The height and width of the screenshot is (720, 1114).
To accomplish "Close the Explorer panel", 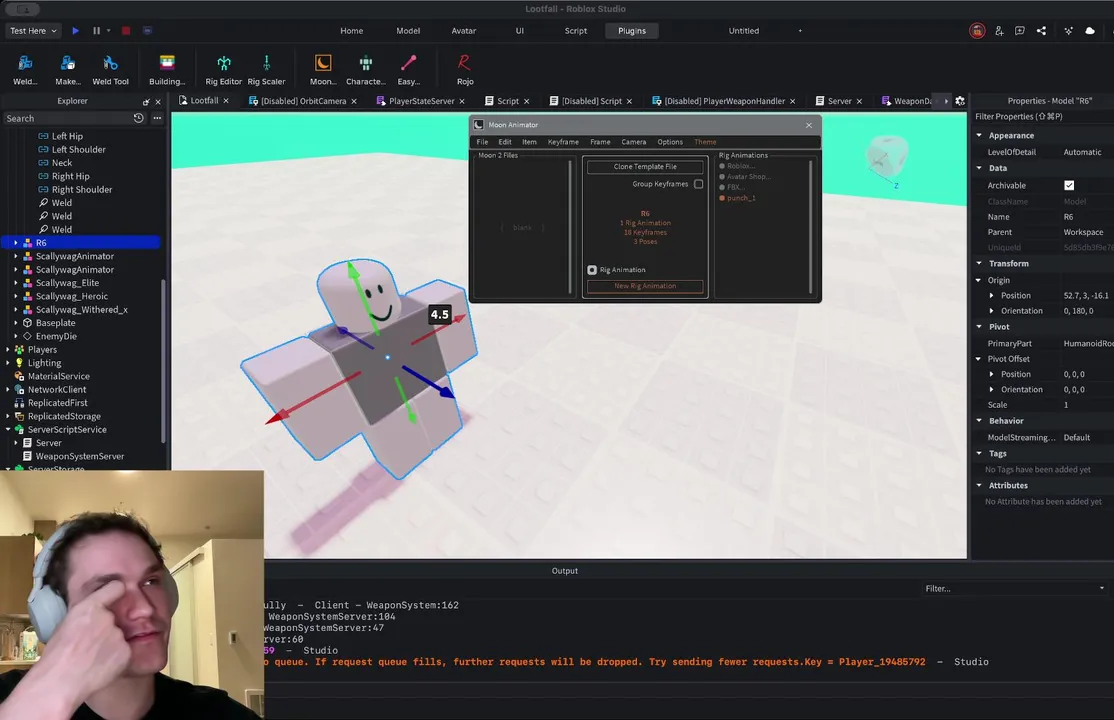I will 158,102.
